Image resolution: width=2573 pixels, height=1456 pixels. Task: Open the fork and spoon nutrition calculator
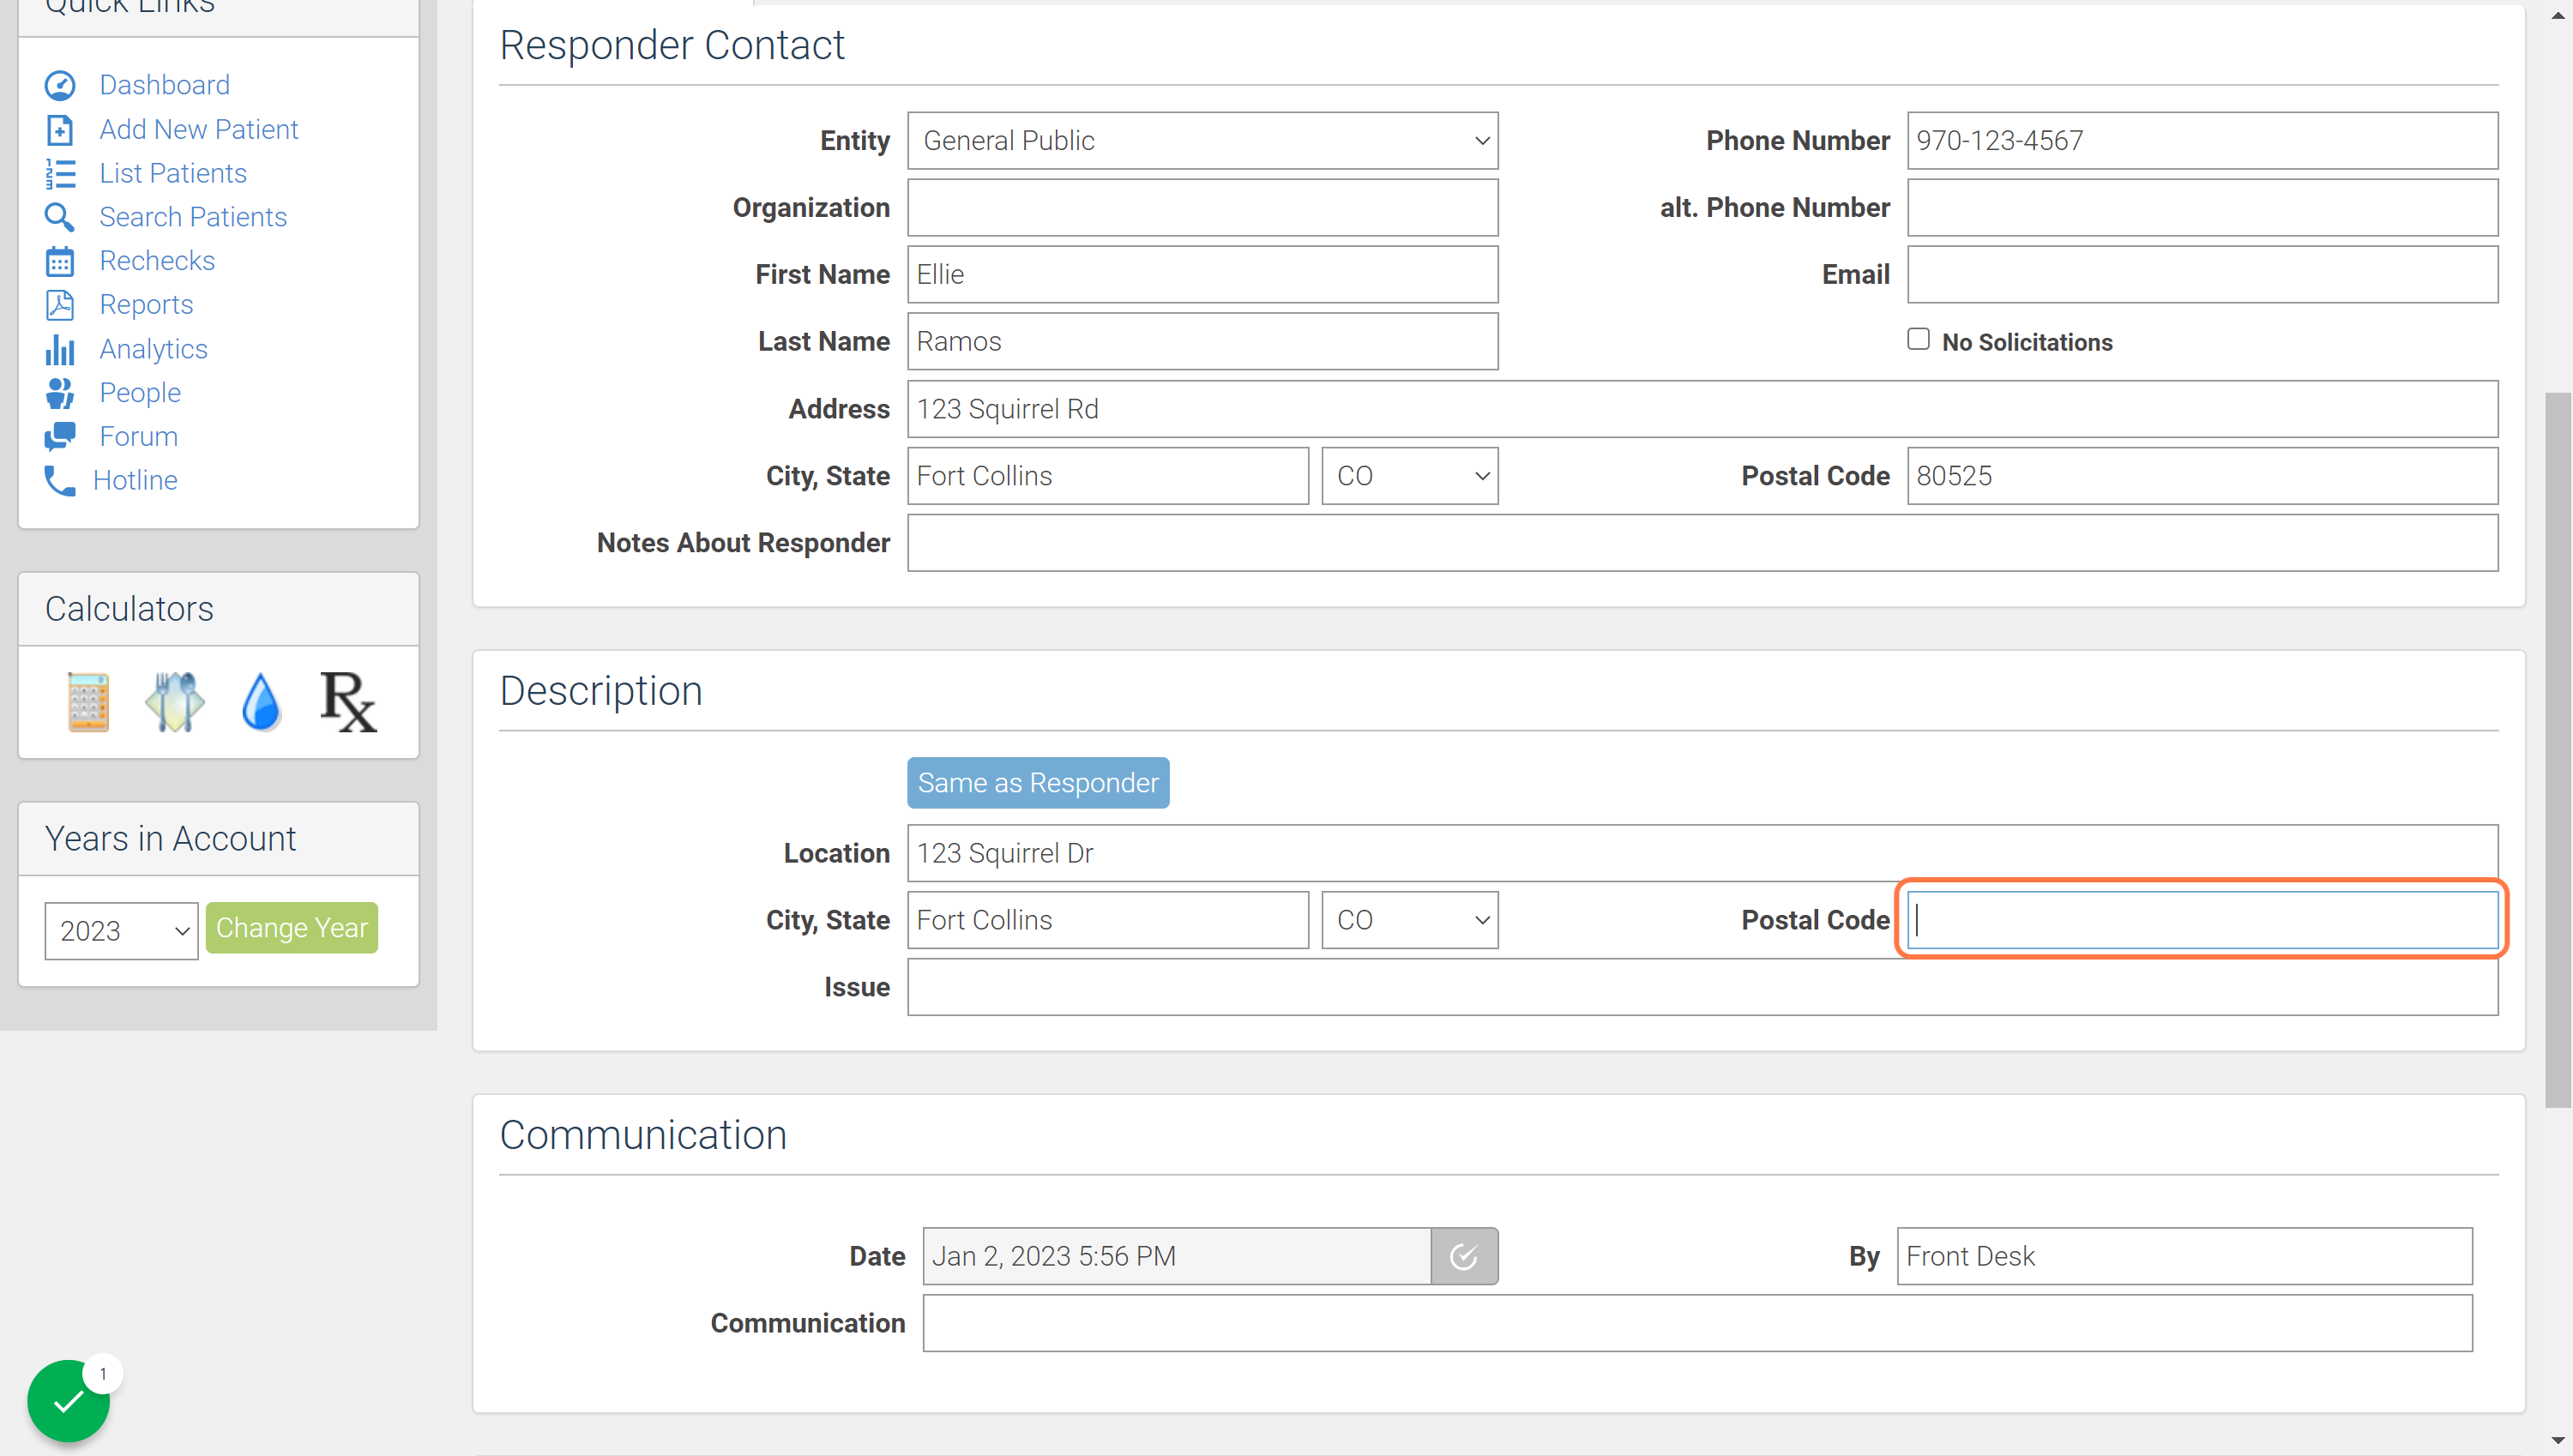[175, 701]
